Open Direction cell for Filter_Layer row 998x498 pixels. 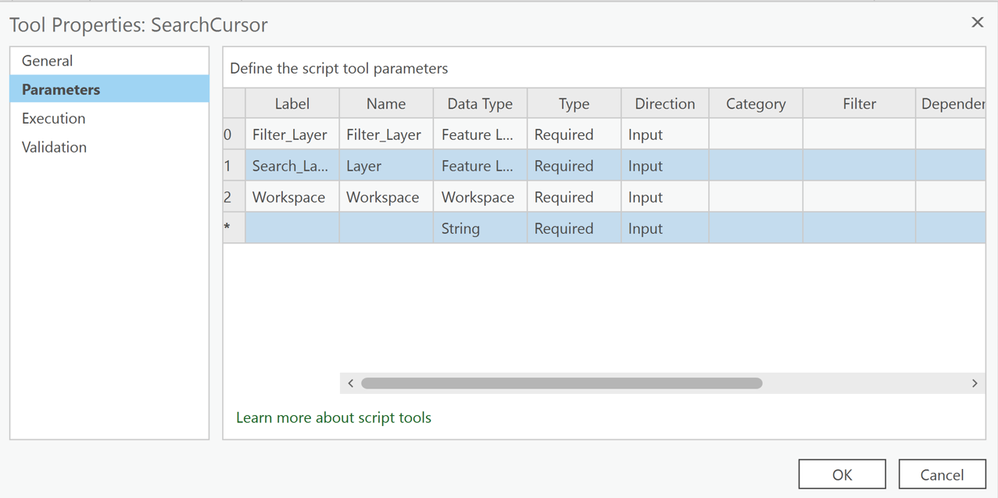(x=664, y=135)
